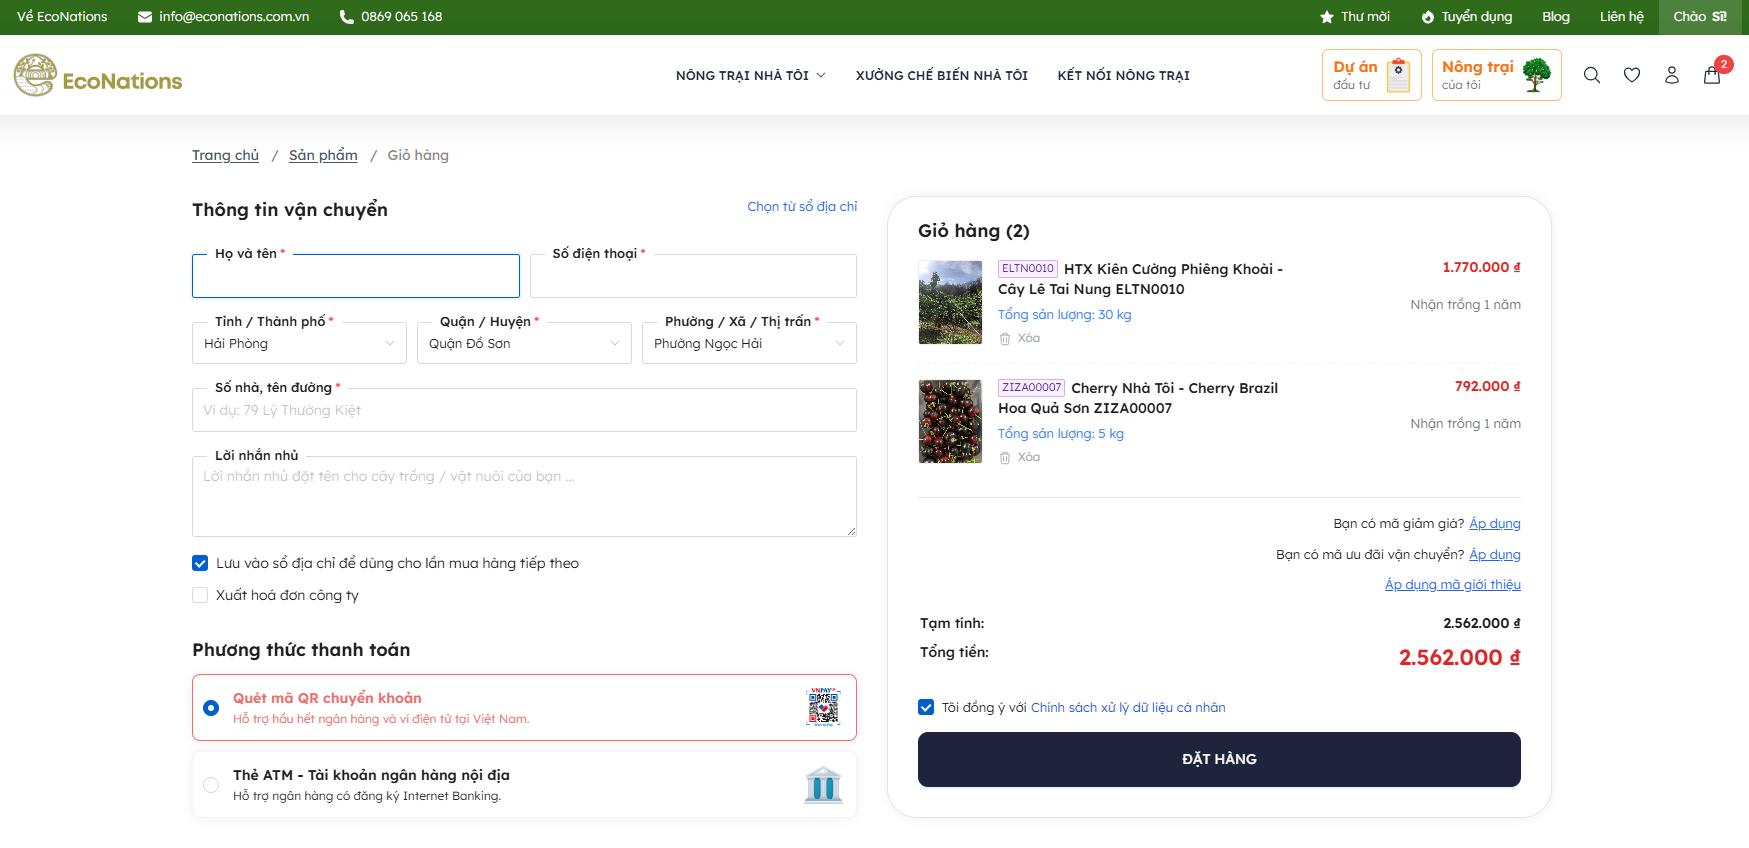Enable the Xuất hoá đơn công ty checkbox
1749x848 pixels.
(200, 596)
